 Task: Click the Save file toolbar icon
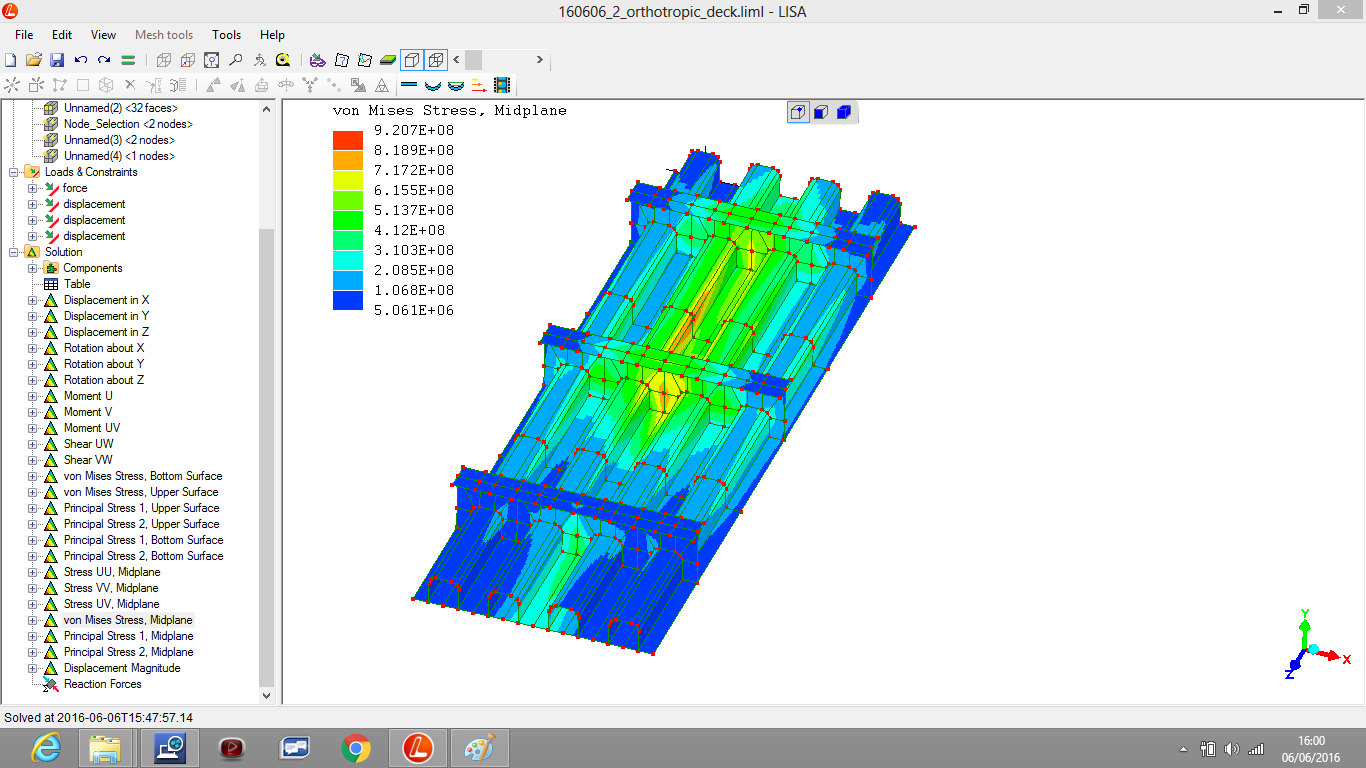pyautogui.click(x=57, y=60)
